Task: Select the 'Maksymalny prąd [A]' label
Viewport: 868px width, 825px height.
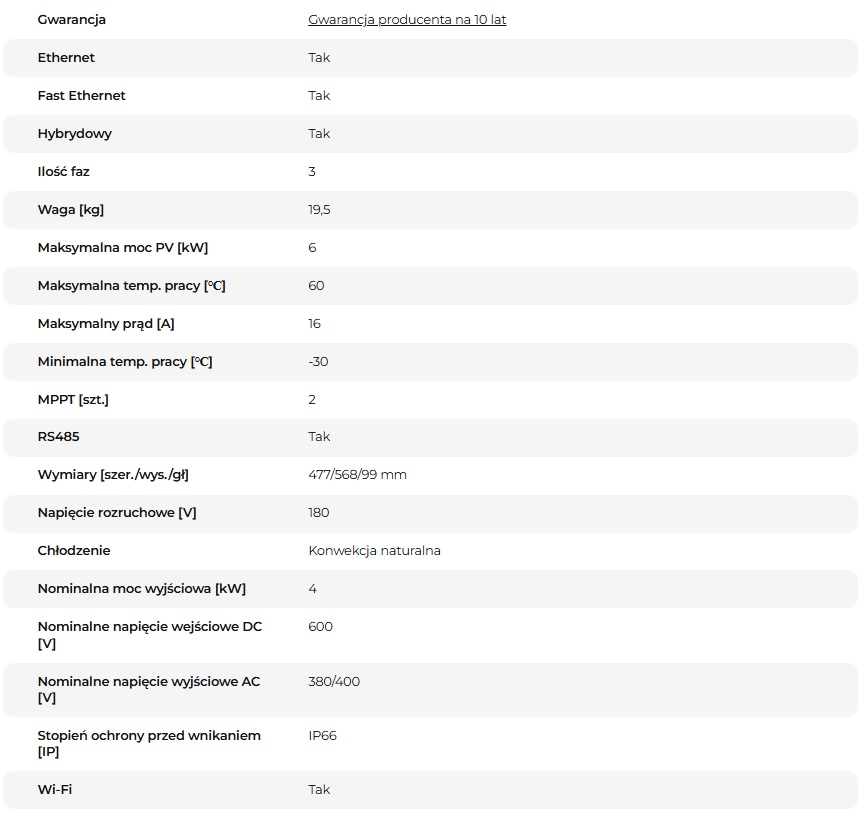Action: point(106,324)
